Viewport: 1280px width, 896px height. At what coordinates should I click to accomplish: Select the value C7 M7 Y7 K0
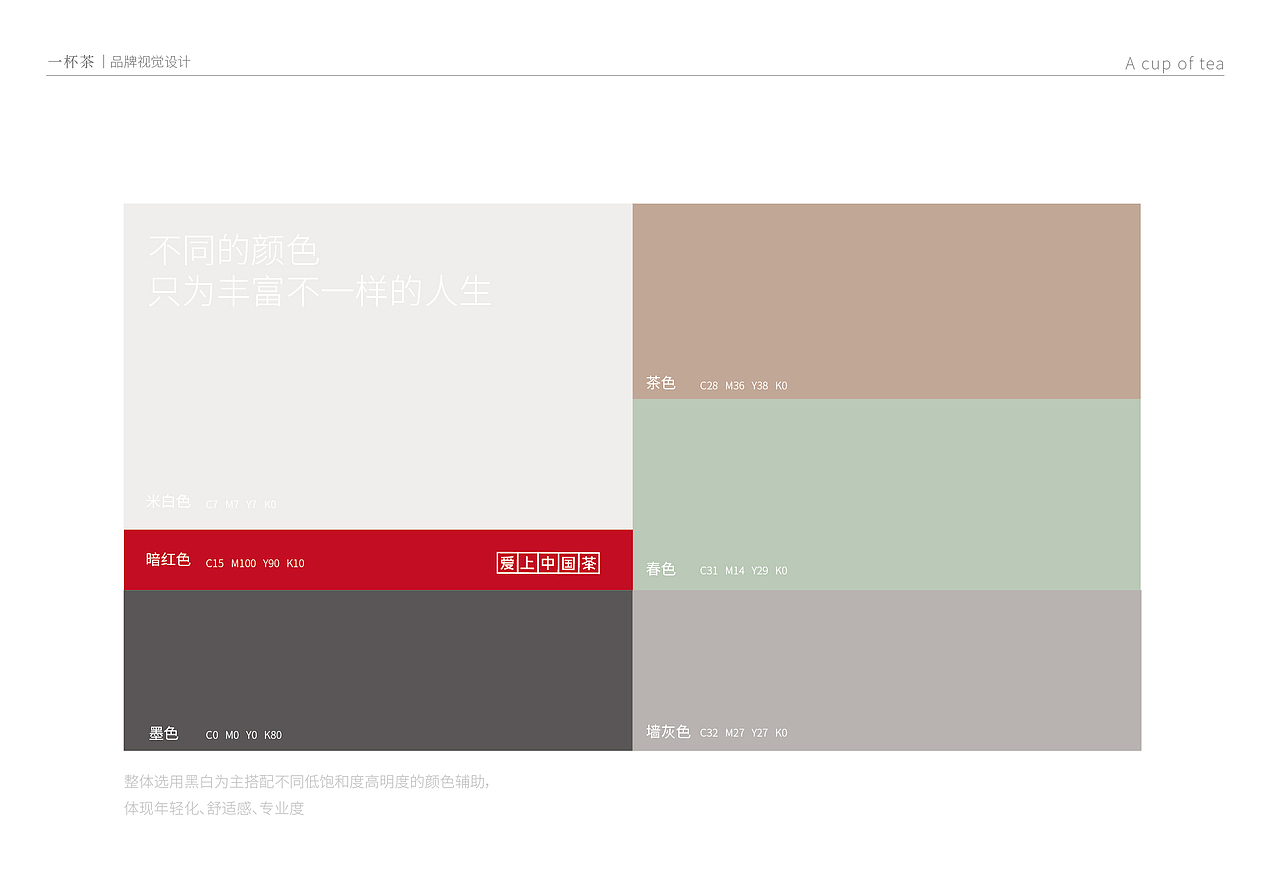241,504
